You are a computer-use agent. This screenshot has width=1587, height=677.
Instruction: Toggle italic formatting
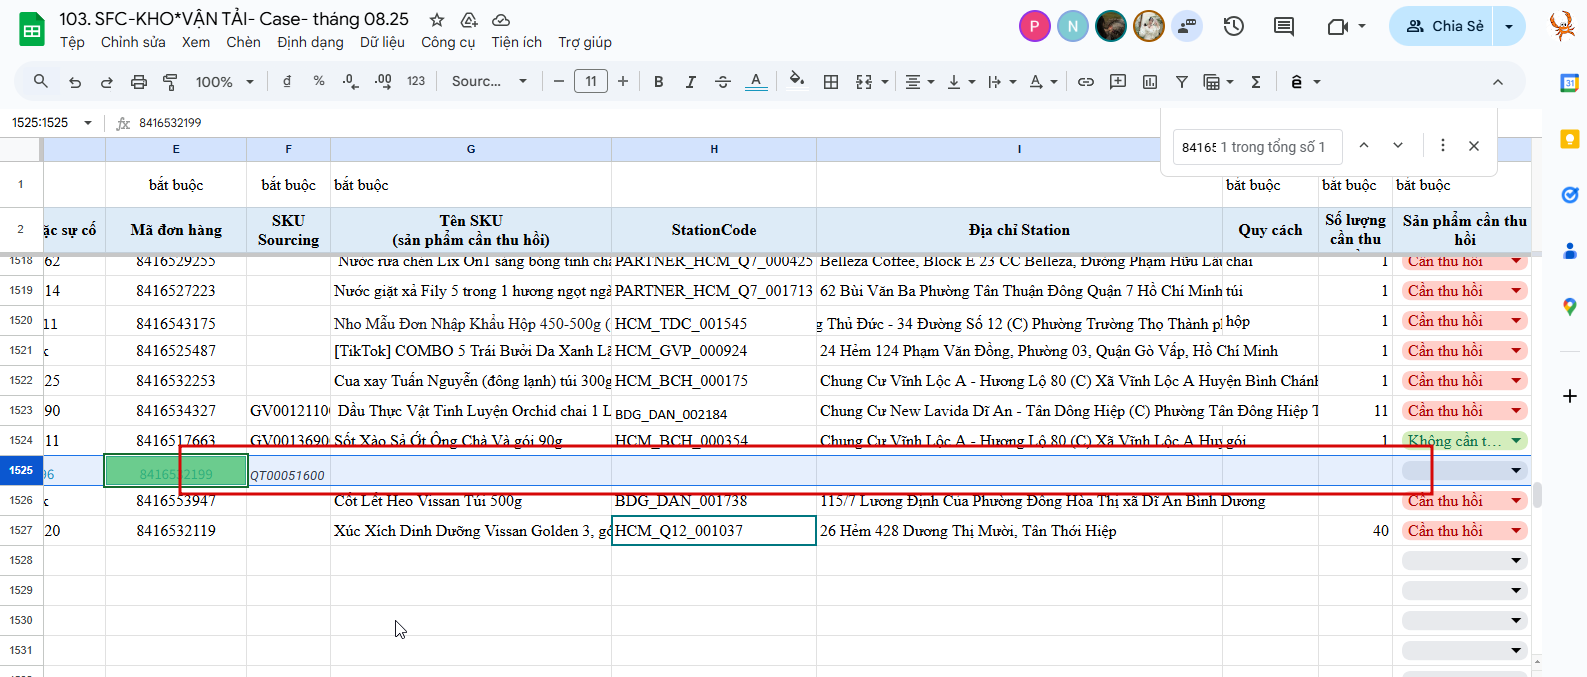point(691,82)
